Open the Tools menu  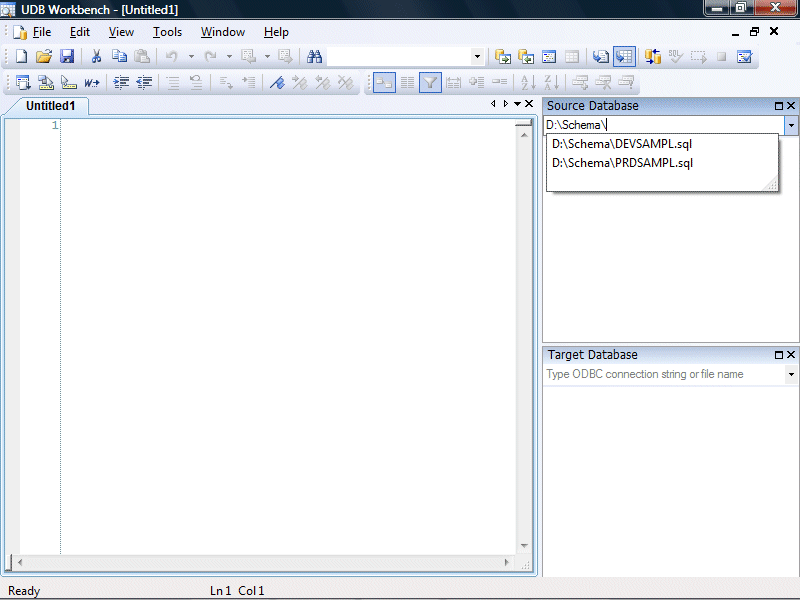click(x=167, y=32)
